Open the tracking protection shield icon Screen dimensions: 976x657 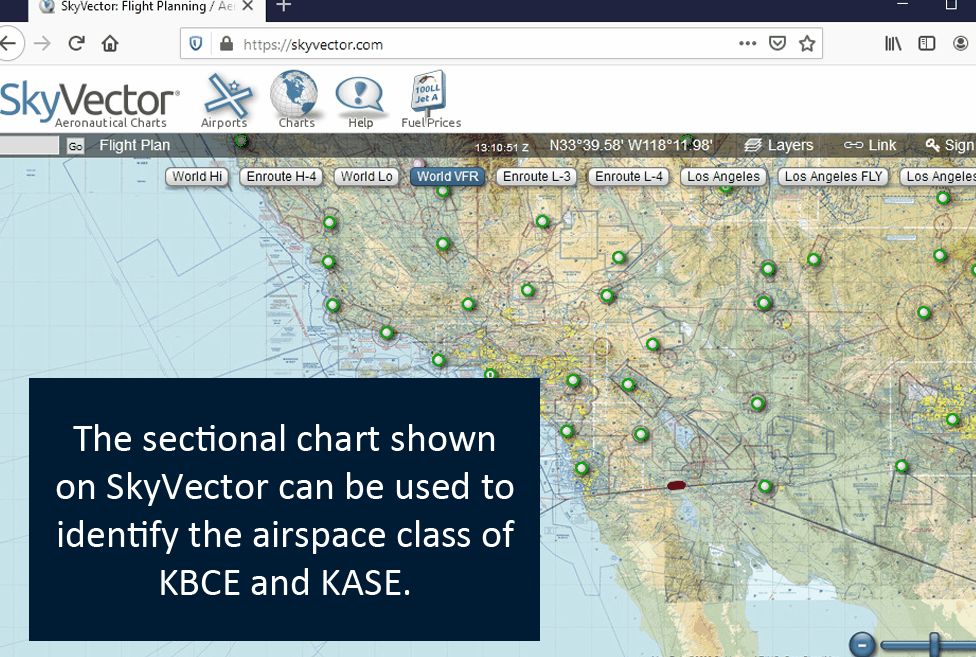click(x=196, y=44)
